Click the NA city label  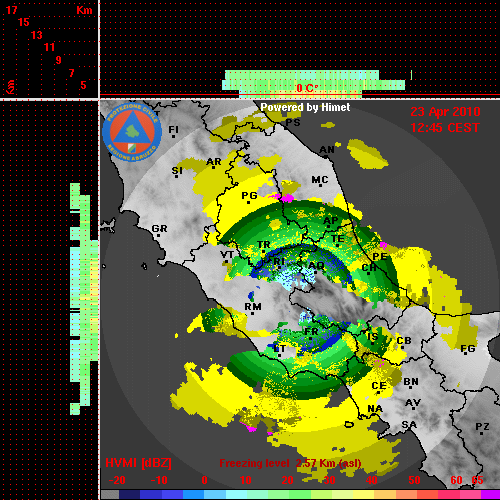[375, 409]
